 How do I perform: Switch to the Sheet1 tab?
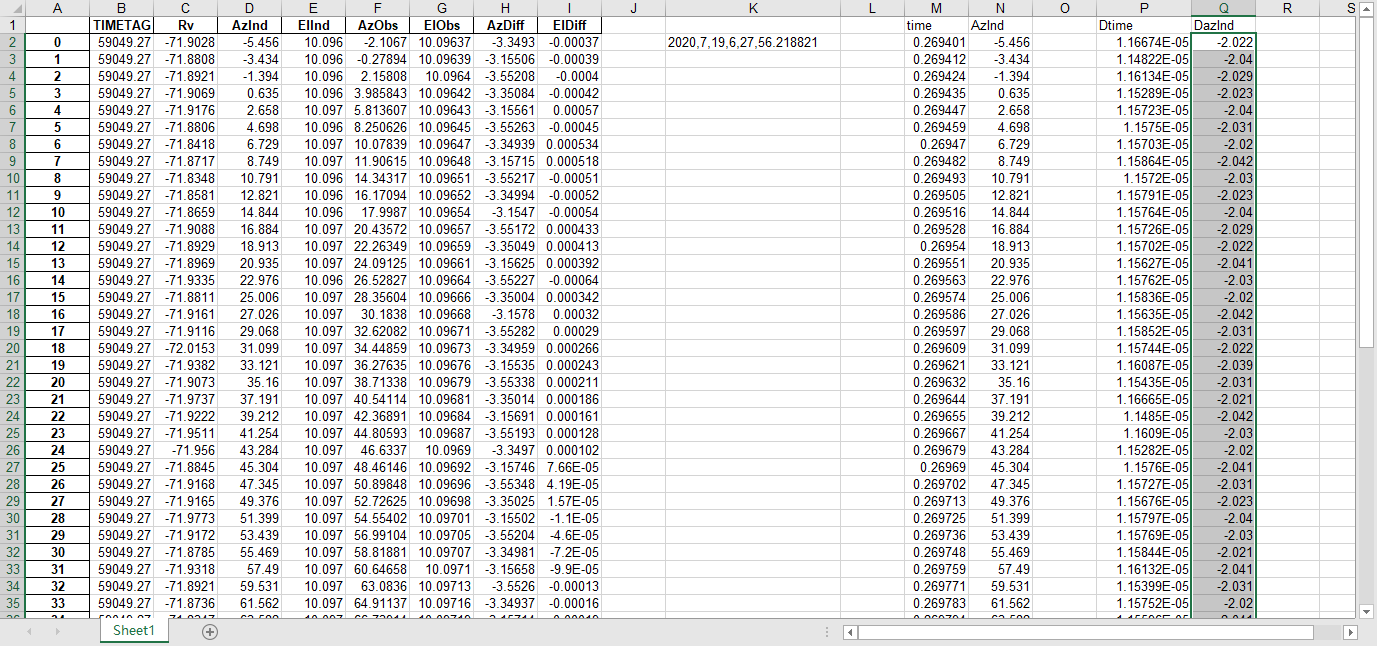point(133,632)
